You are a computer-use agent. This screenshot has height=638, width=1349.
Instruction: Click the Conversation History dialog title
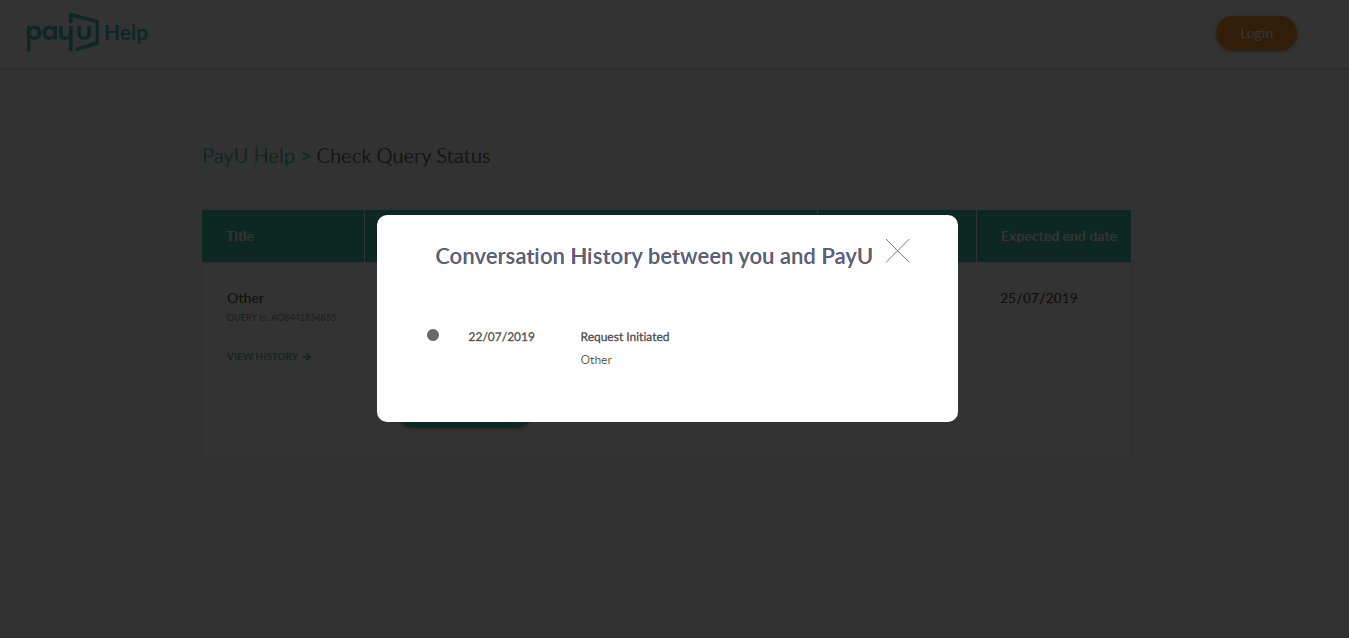654,256
